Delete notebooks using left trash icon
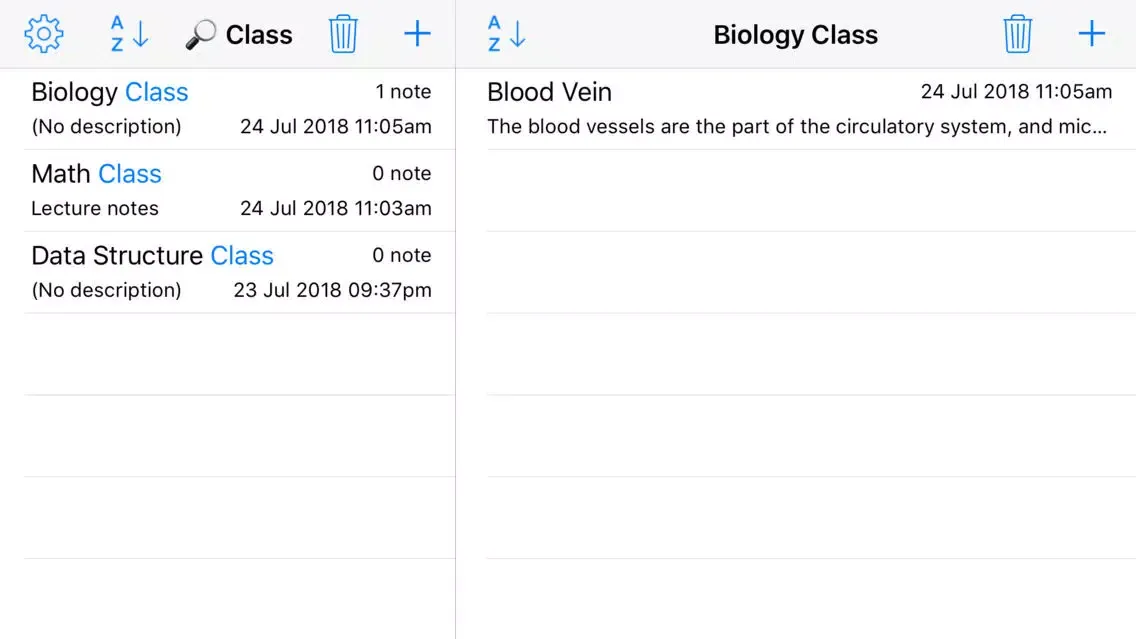The width and height of the screenshot is (1136, 639). click(x=343, y=34)
